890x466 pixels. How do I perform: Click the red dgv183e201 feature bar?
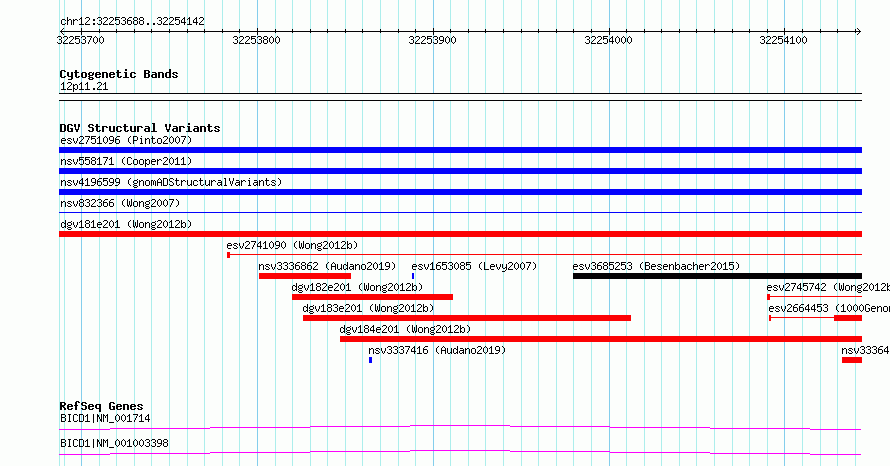pyautogui.click(x=467, y=318)
